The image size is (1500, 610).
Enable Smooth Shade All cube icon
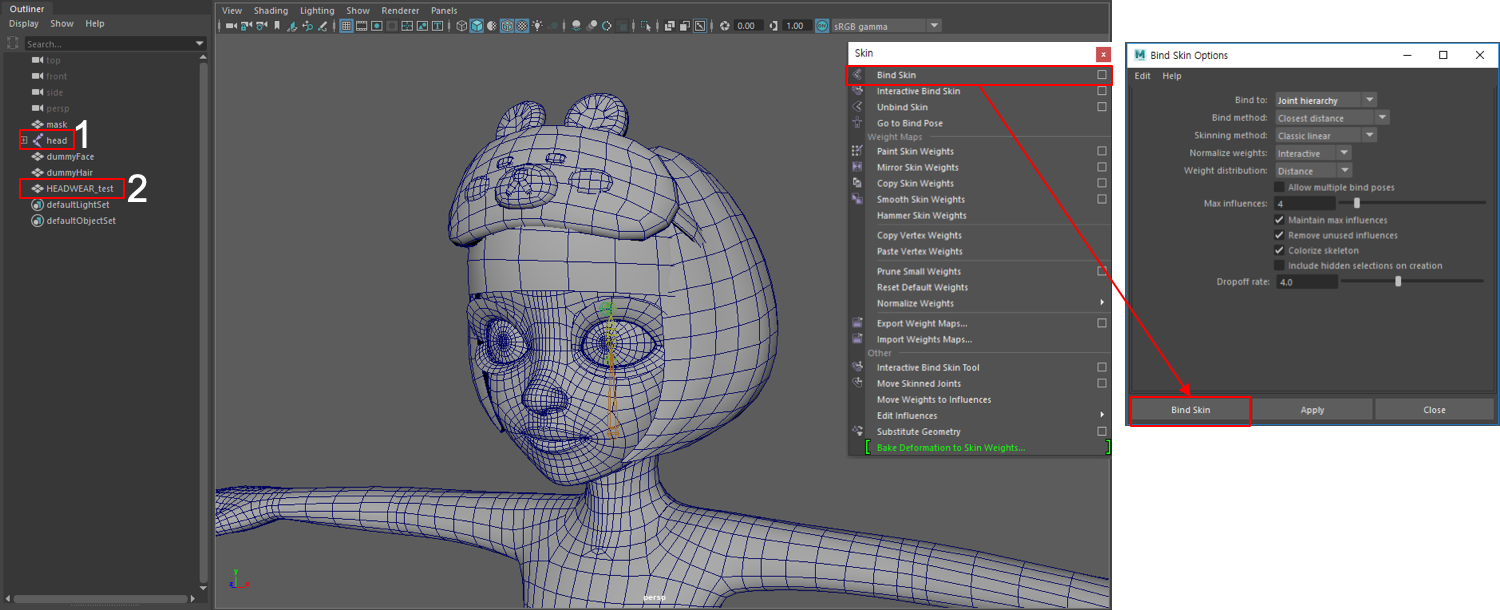[477, 26]
